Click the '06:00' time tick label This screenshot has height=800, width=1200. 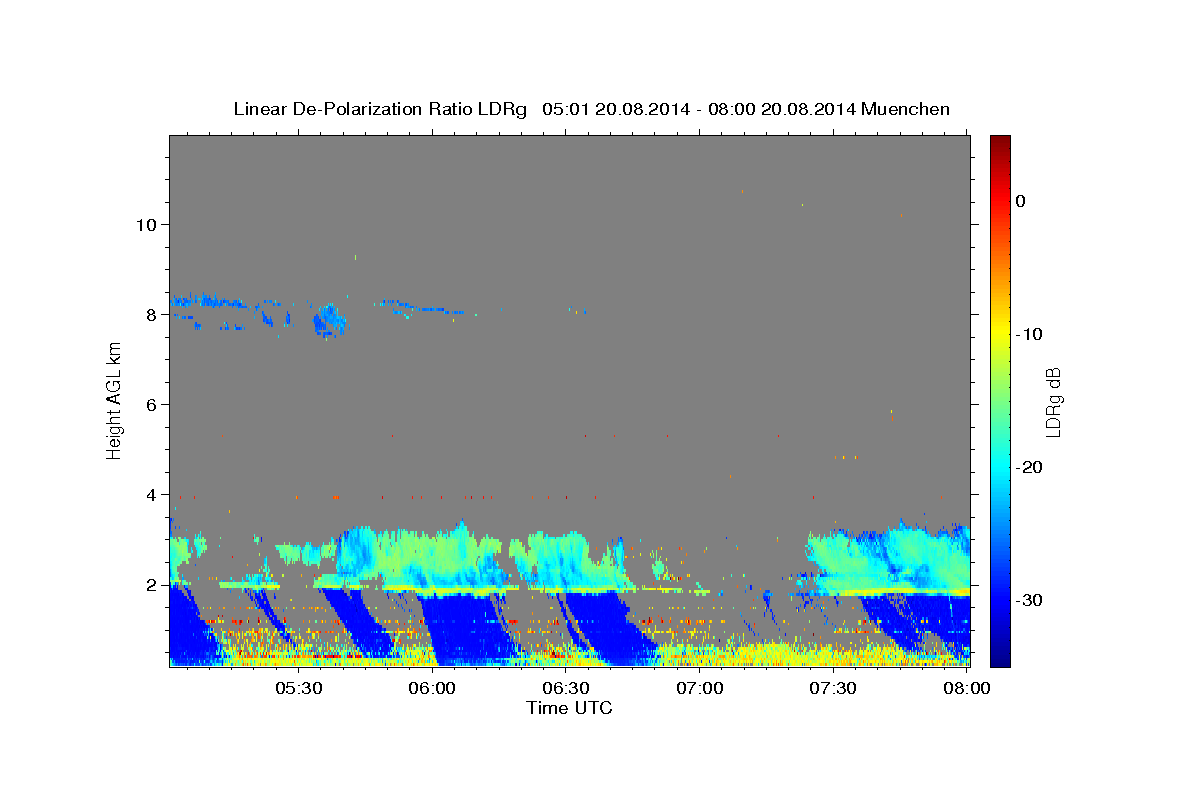tap(433, 688)
